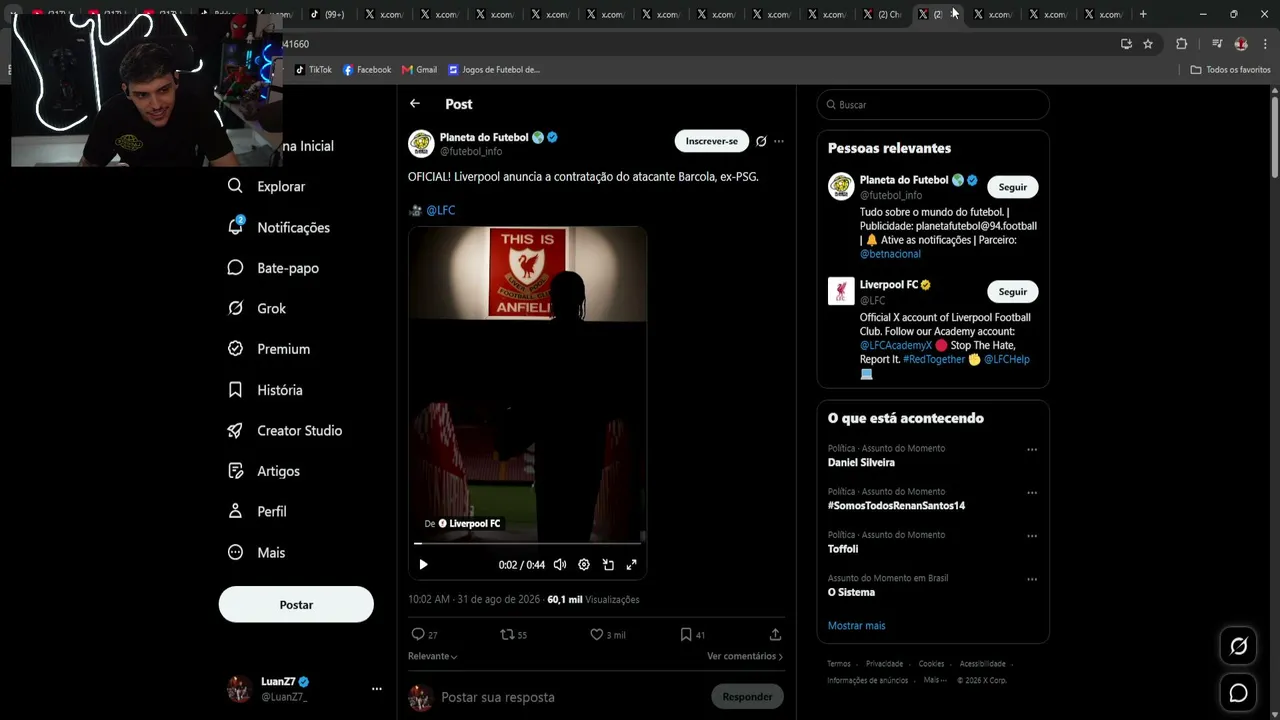Image resolution: width=1280 pixels, height=720 pixels.
Task: Switch to the TikTok (99+) tab
Action: point(327,14)
